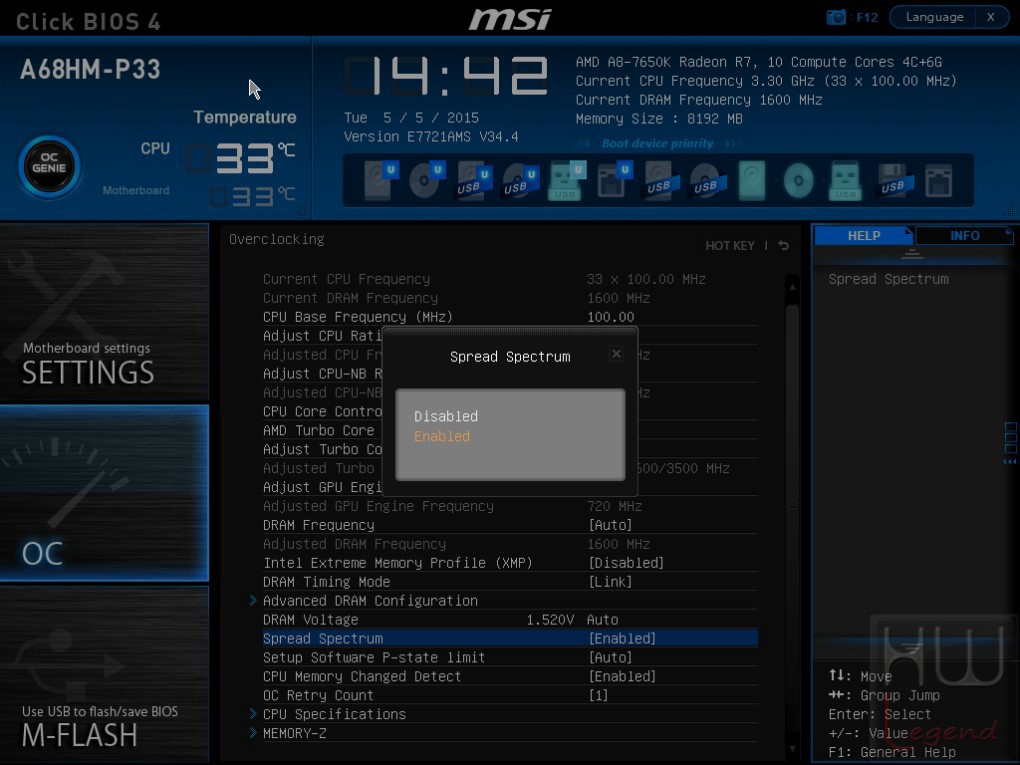Click the Language button
The image size is (1020, 765).
[x=934, y=17]
